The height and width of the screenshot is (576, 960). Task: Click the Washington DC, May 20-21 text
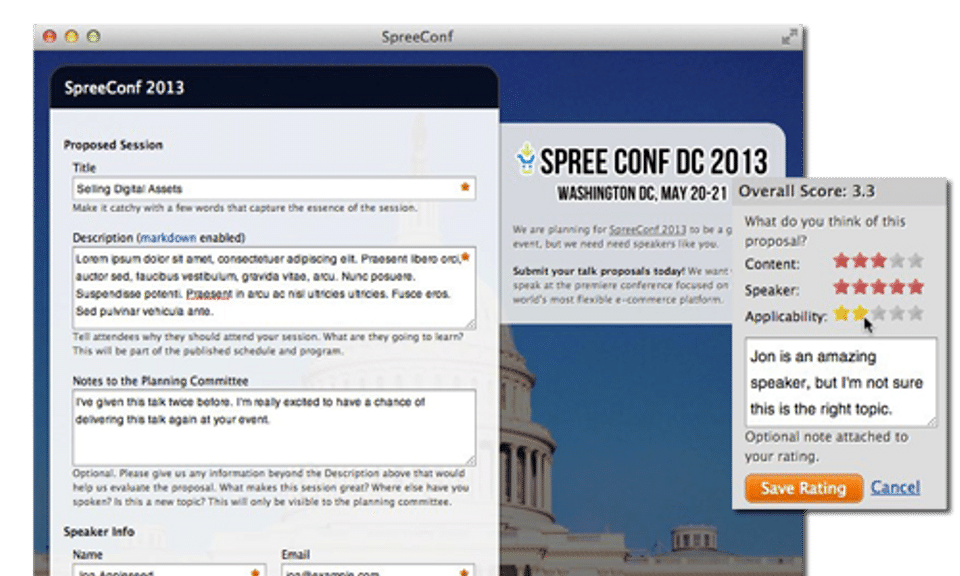[642, 193]
